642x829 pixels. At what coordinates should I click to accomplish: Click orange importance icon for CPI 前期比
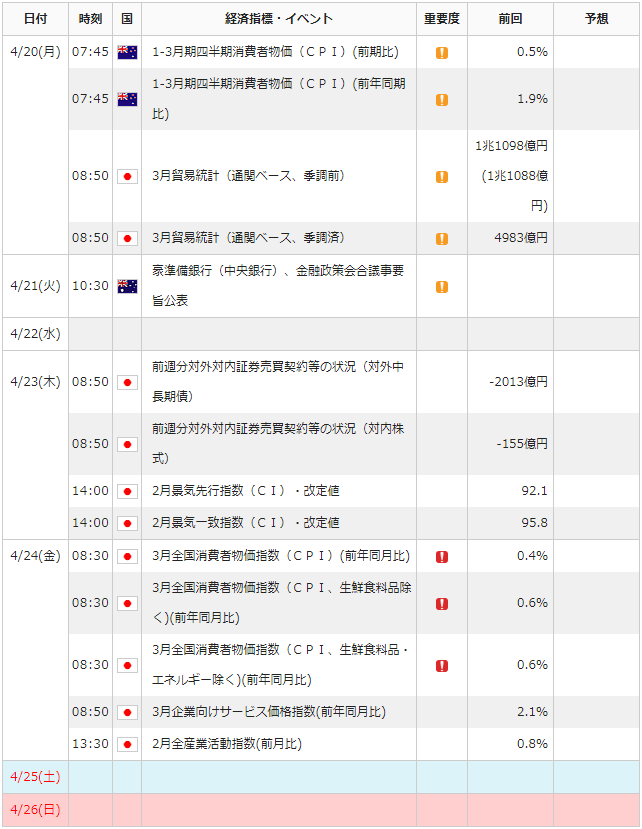click(442, 53)
